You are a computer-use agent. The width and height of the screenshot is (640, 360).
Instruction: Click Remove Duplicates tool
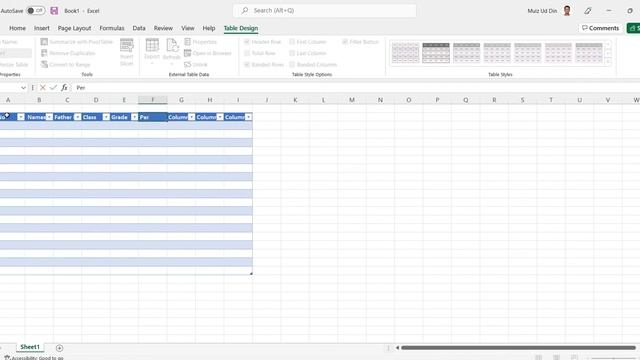coord(68,53)
